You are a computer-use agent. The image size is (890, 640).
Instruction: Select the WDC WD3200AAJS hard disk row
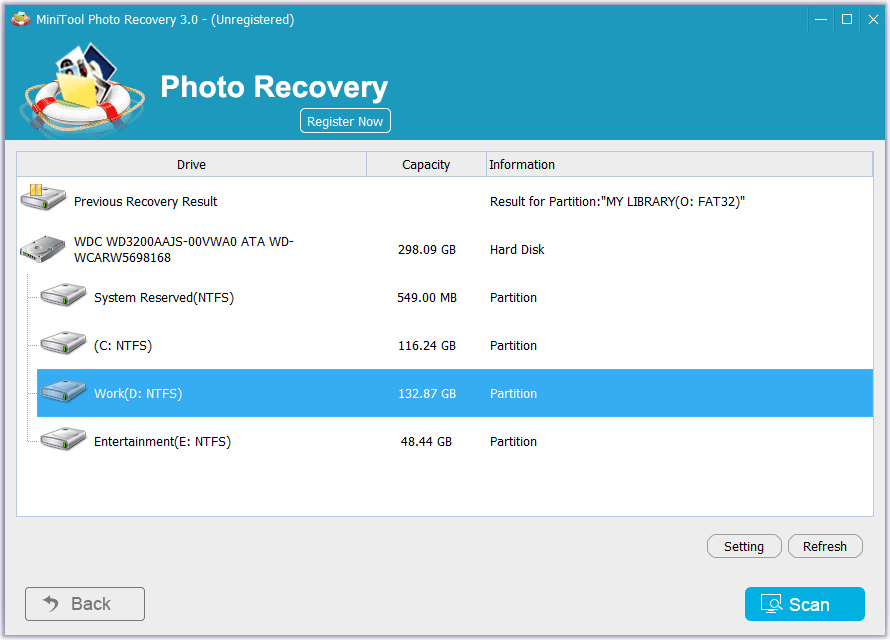point(445,250)
